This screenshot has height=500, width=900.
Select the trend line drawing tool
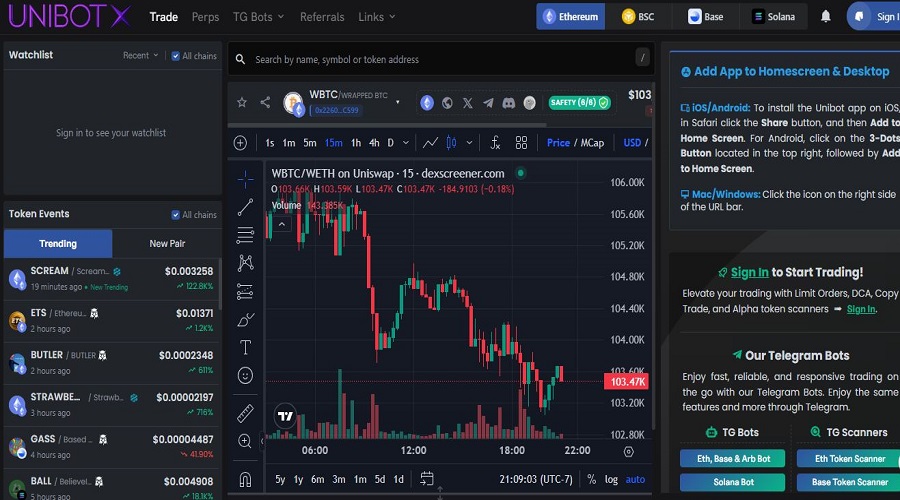(x=245, y=207)
